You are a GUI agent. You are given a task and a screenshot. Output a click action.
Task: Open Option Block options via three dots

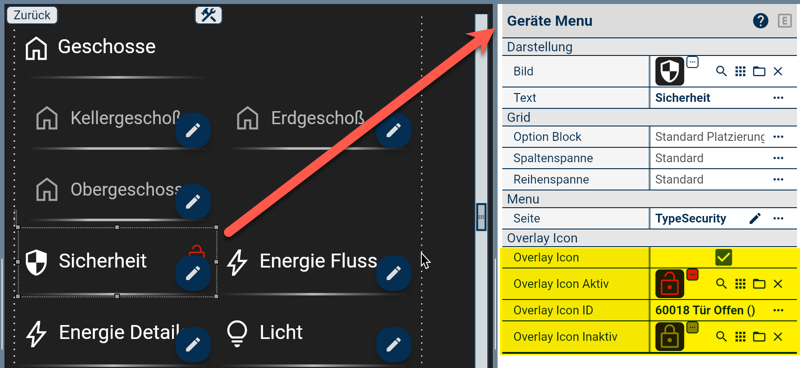(x=778, y=137)
